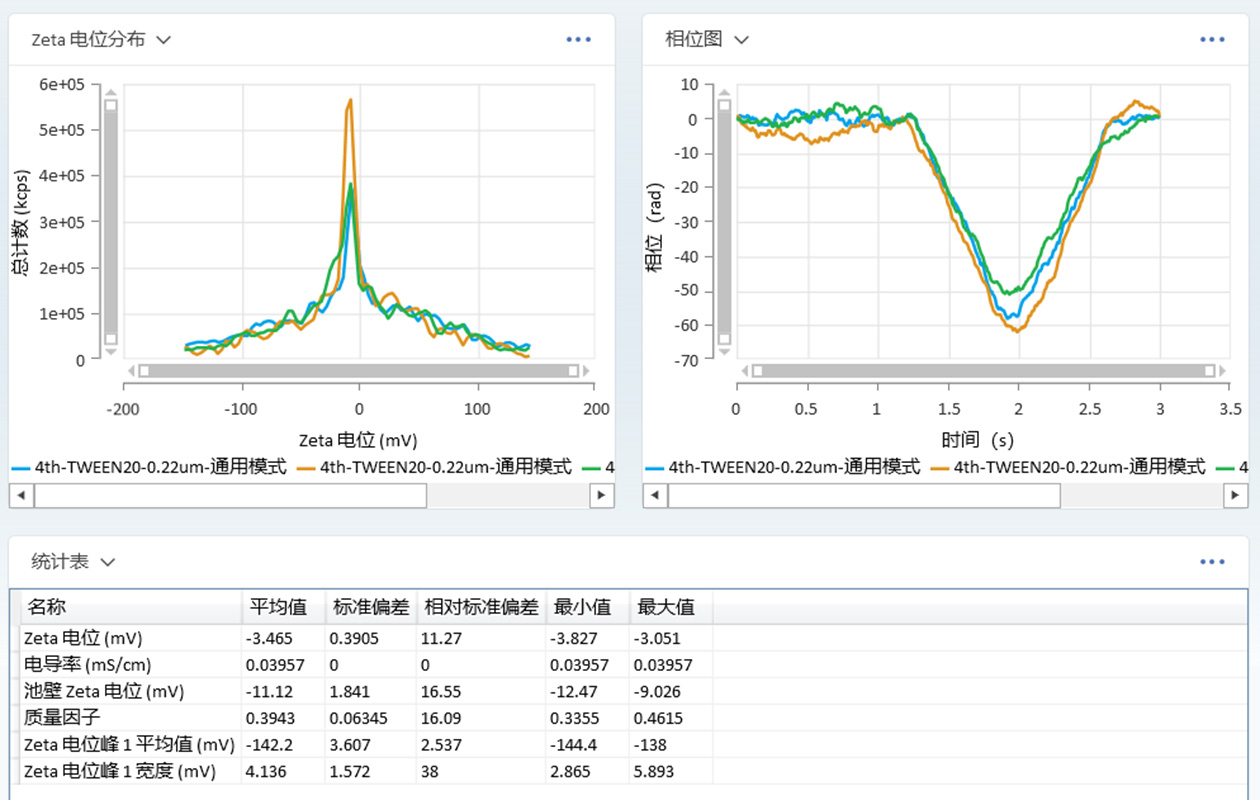Image resolution: width=1260 pixels, height=800 pixels.
Task: Click the 平均值 column header
Action: pyautogui.click(x=277, y=607)
